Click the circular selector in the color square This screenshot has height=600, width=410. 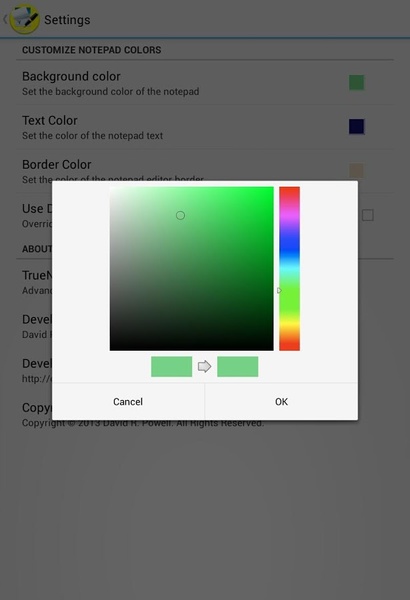click(x=180, y=215)
